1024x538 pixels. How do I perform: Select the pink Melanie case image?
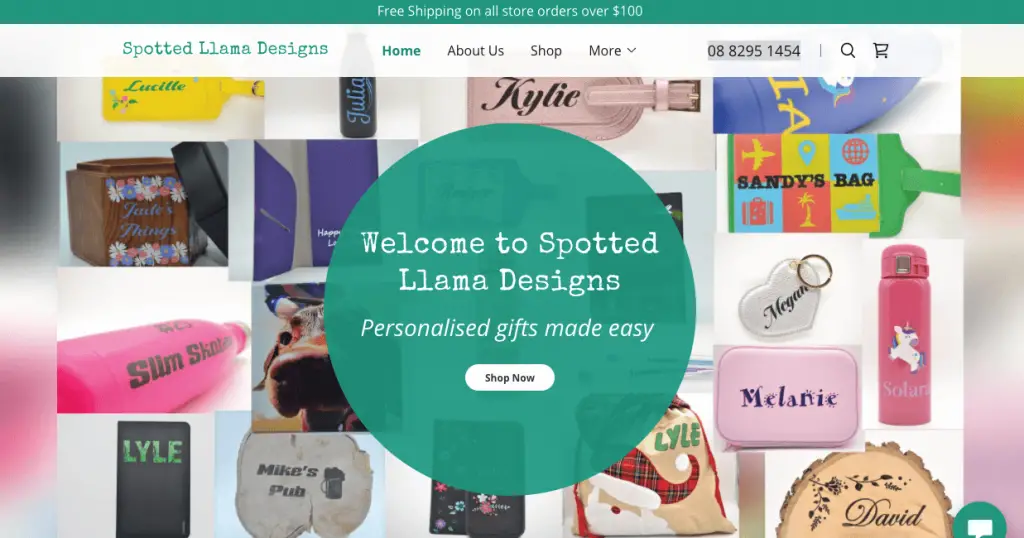click(788, 396)
